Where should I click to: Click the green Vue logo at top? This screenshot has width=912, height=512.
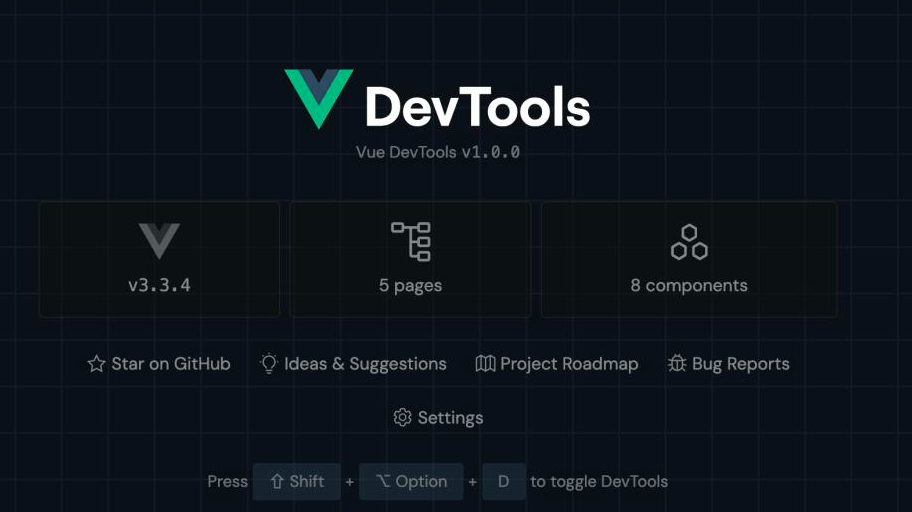click(319, 98)
